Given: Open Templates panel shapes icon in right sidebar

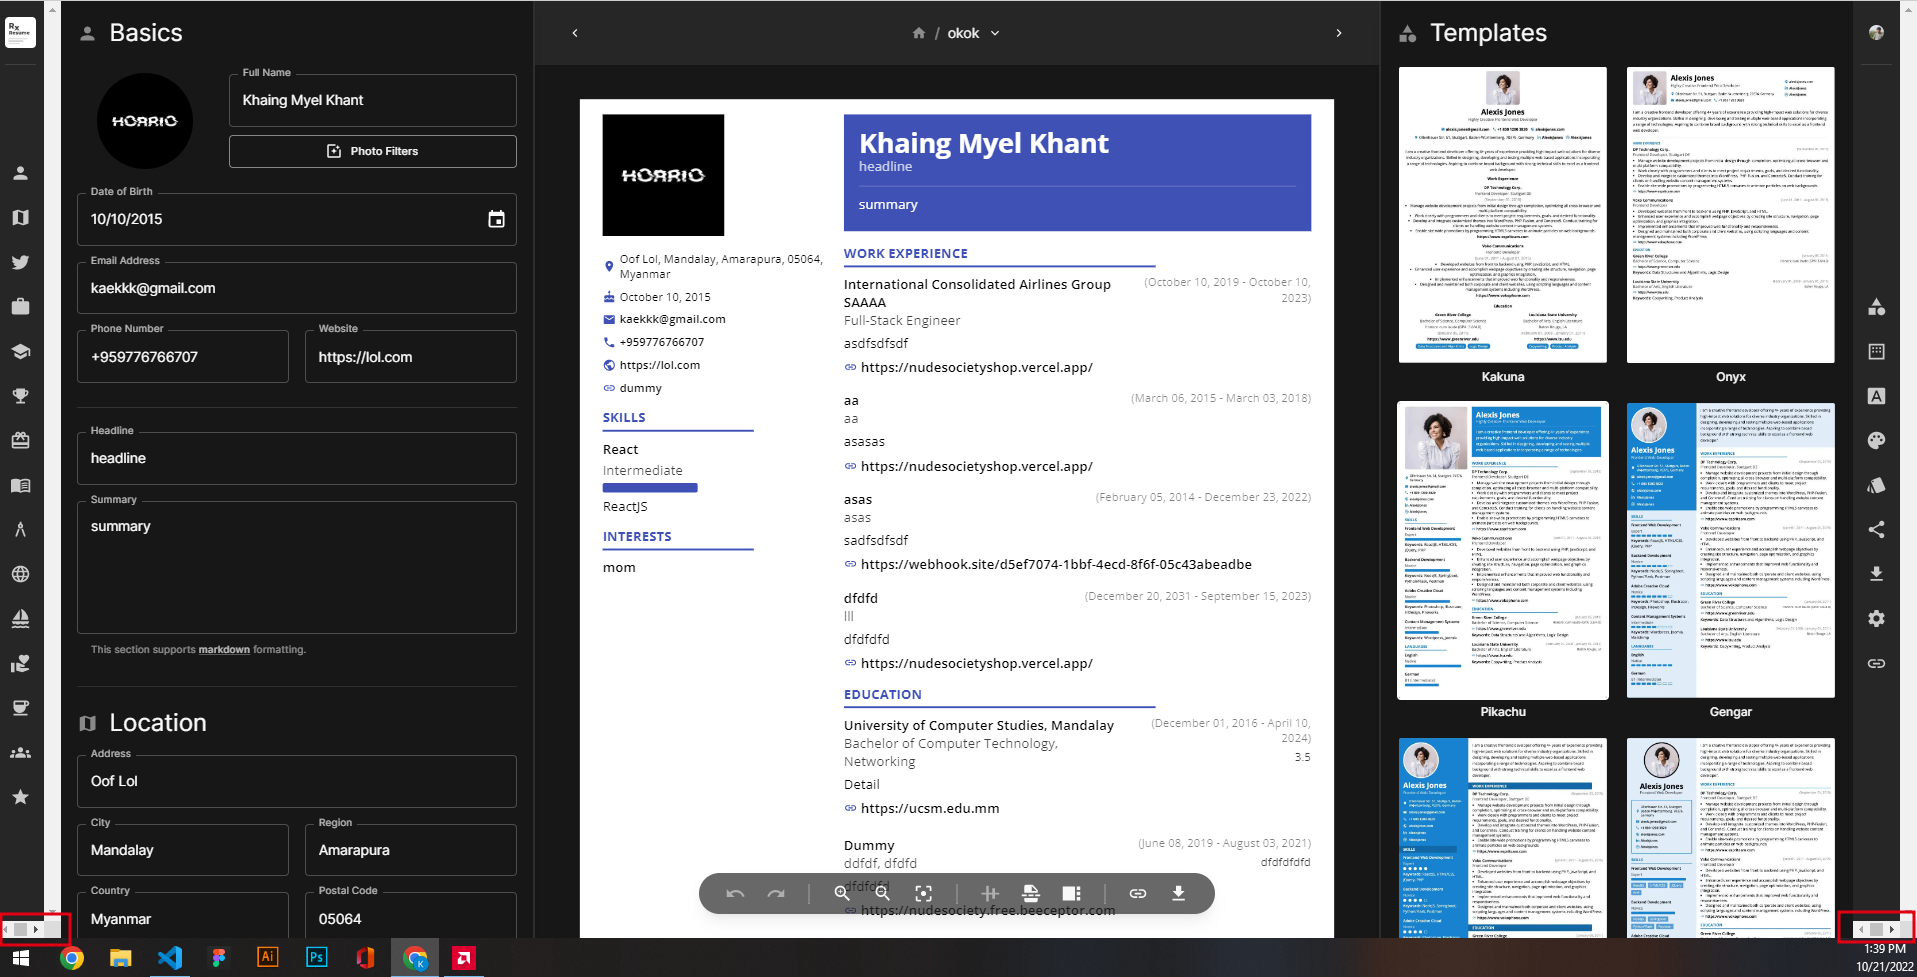Looking at the screenshot, I should 1877,306.
